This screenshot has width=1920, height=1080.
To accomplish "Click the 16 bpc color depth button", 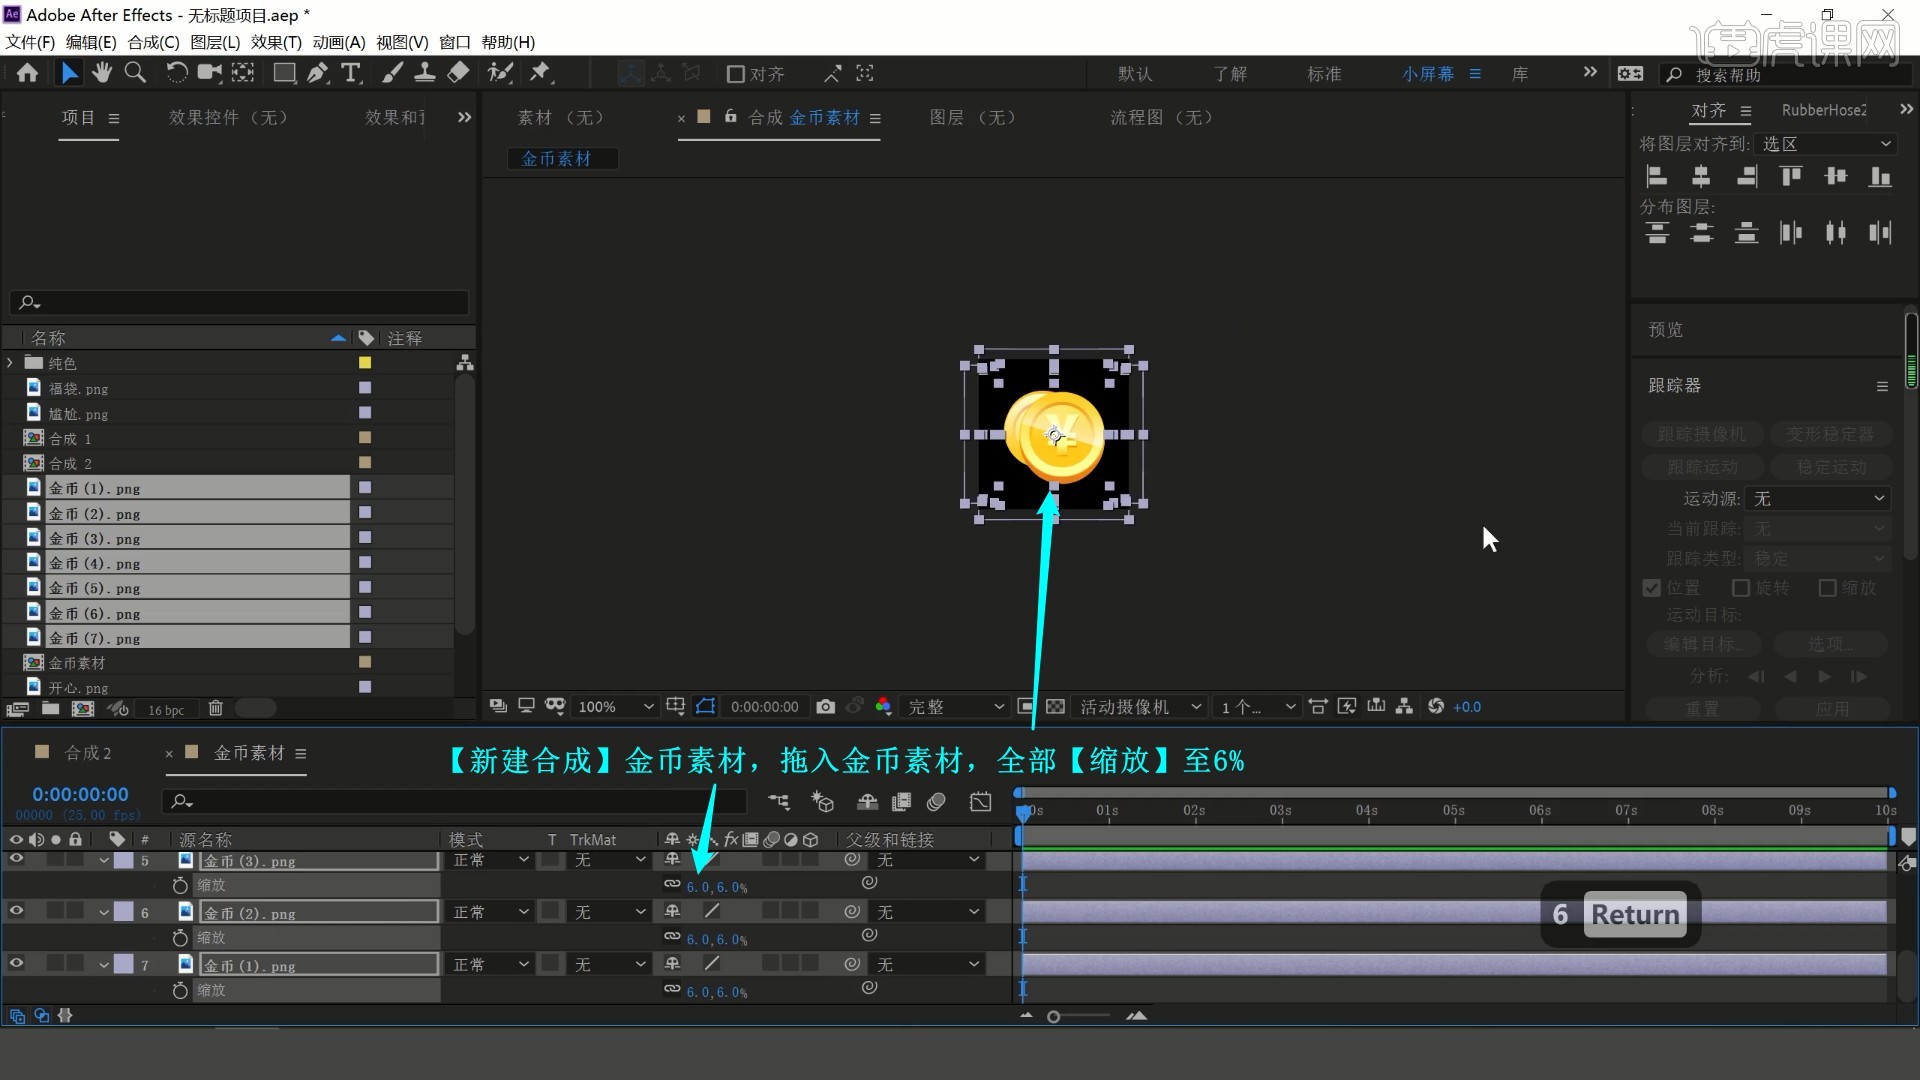I will (166, 710).
